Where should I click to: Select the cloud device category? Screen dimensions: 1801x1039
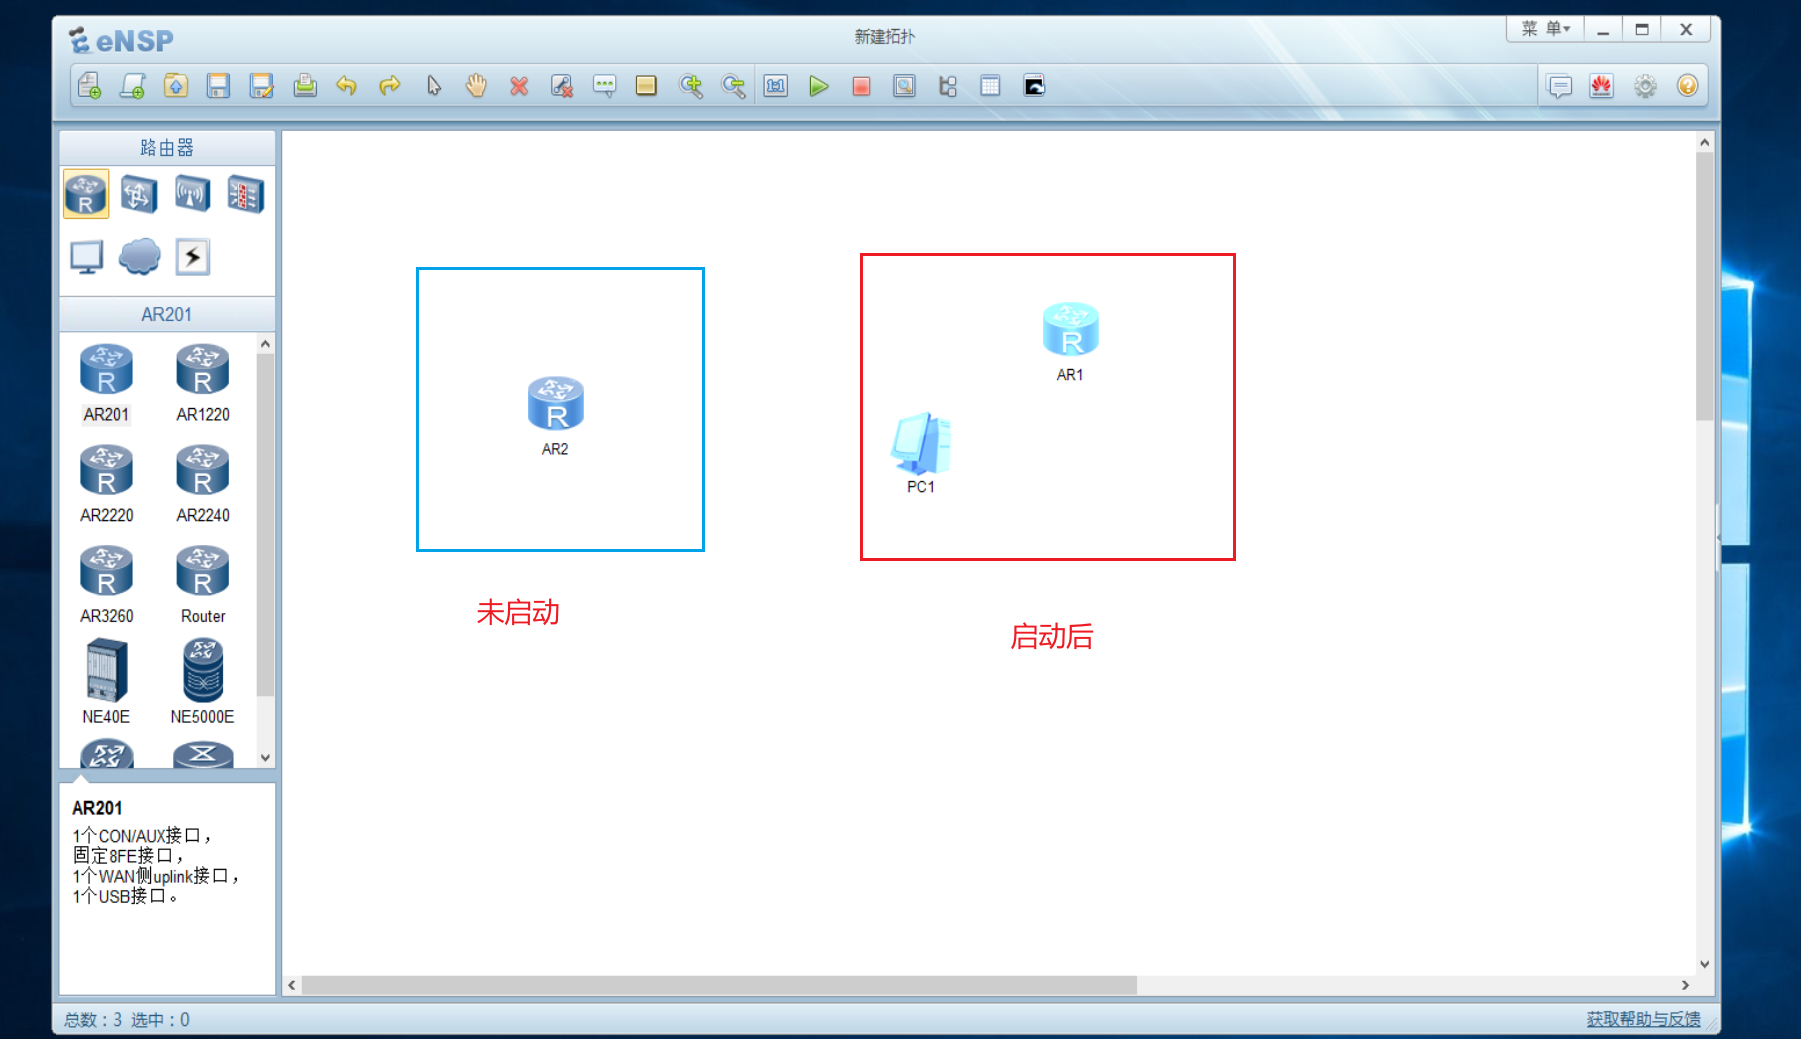point(139,257)
